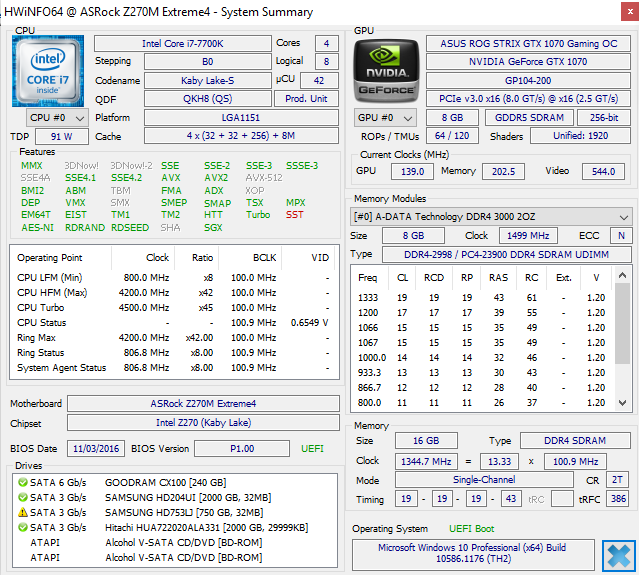Click the SGX feature label
This screenshot has height=575, width=639.
click(213, 228)
